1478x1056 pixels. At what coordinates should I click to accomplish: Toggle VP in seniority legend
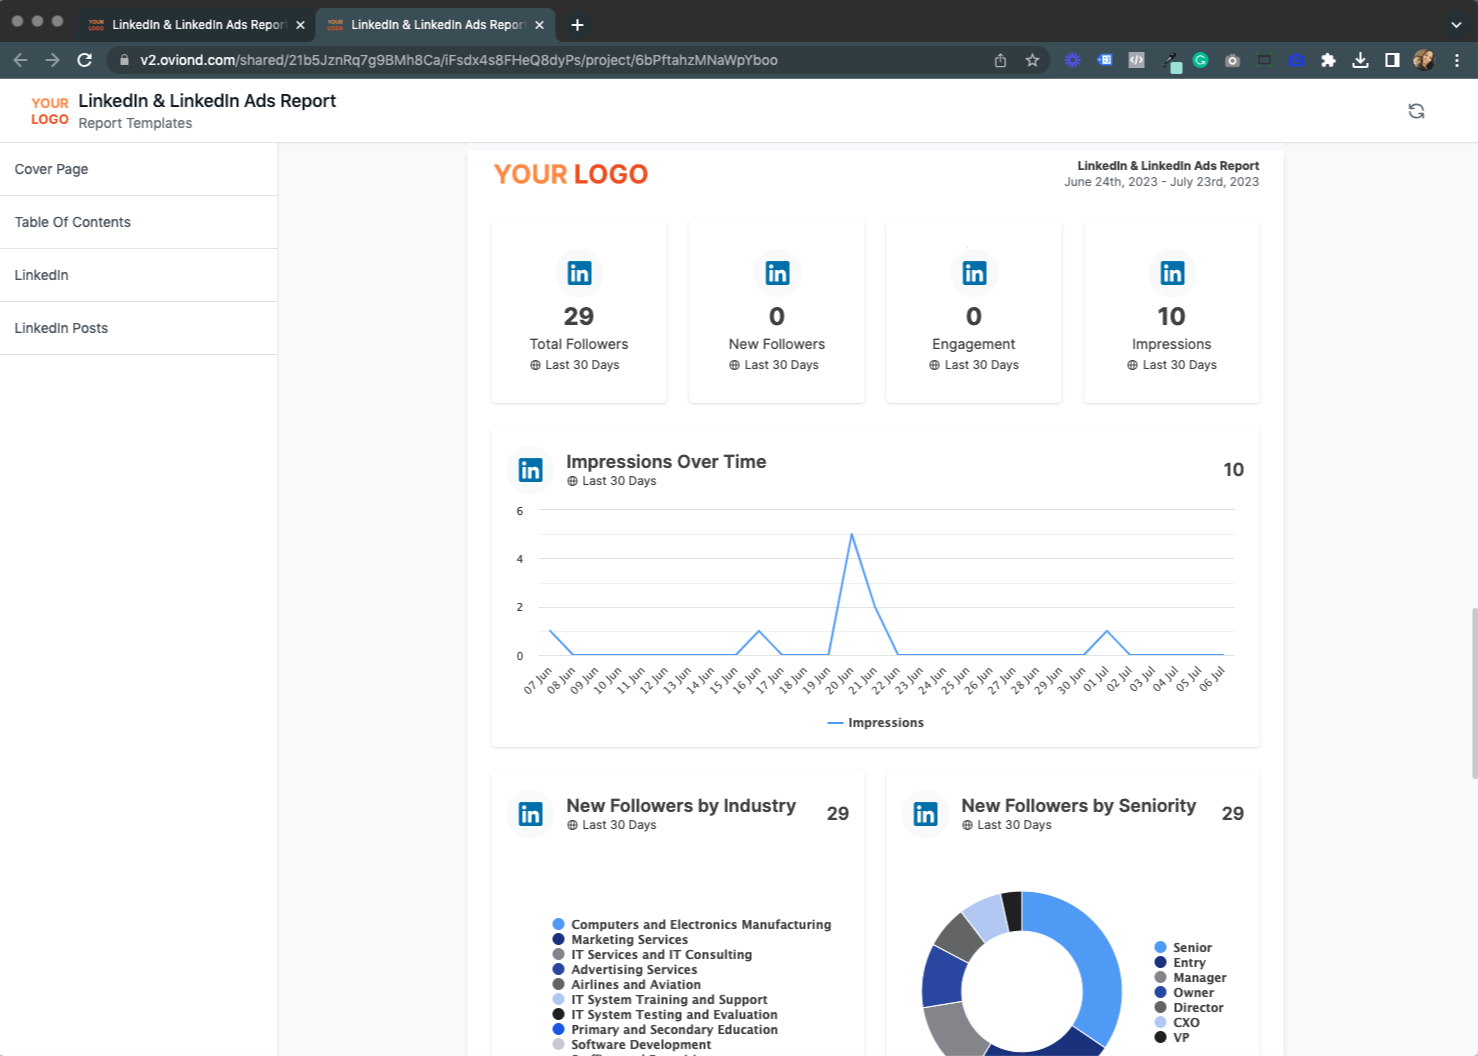[1172, 1037]
